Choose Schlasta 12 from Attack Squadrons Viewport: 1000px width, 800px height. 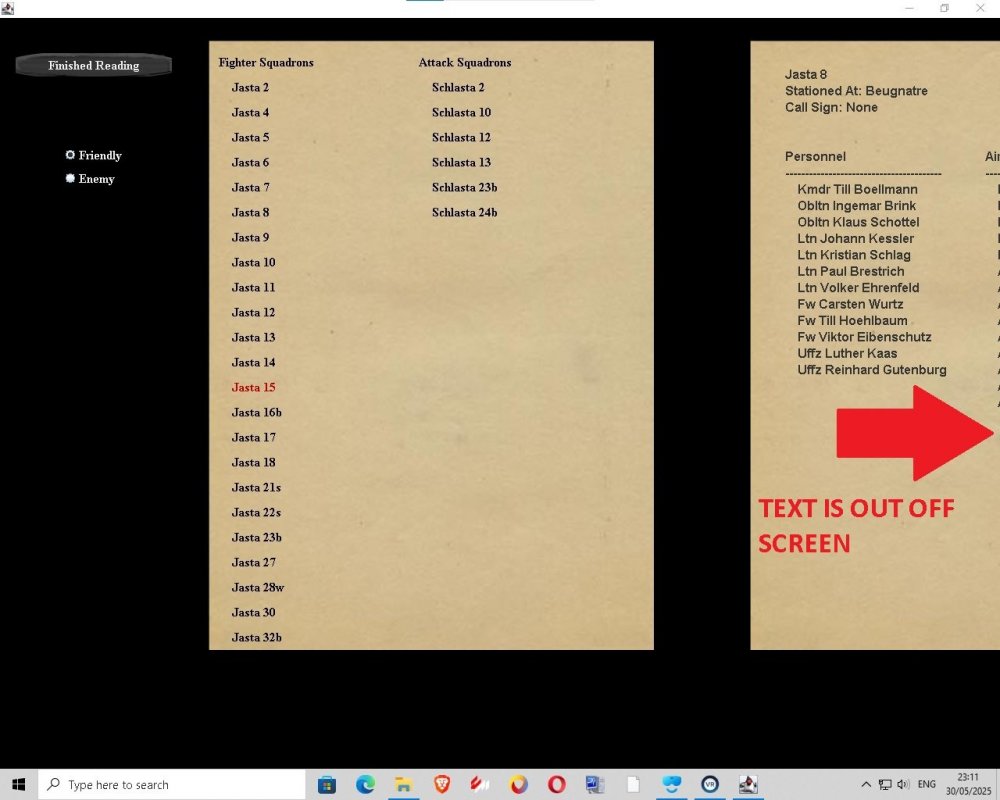(x=461, y=137)
